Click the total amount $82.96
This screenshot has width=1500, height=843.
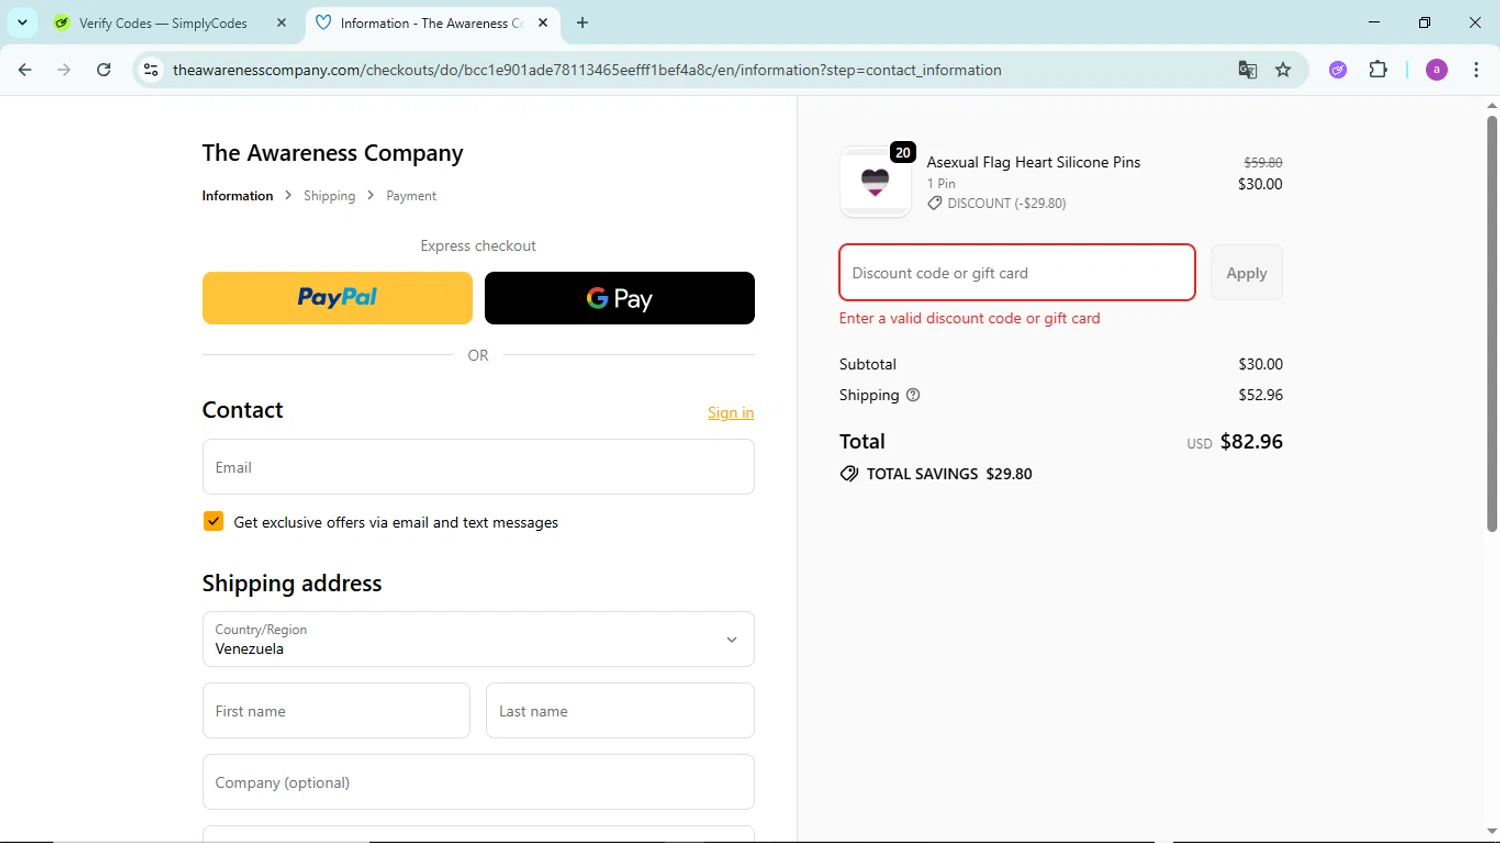(x=1251, y=441)
